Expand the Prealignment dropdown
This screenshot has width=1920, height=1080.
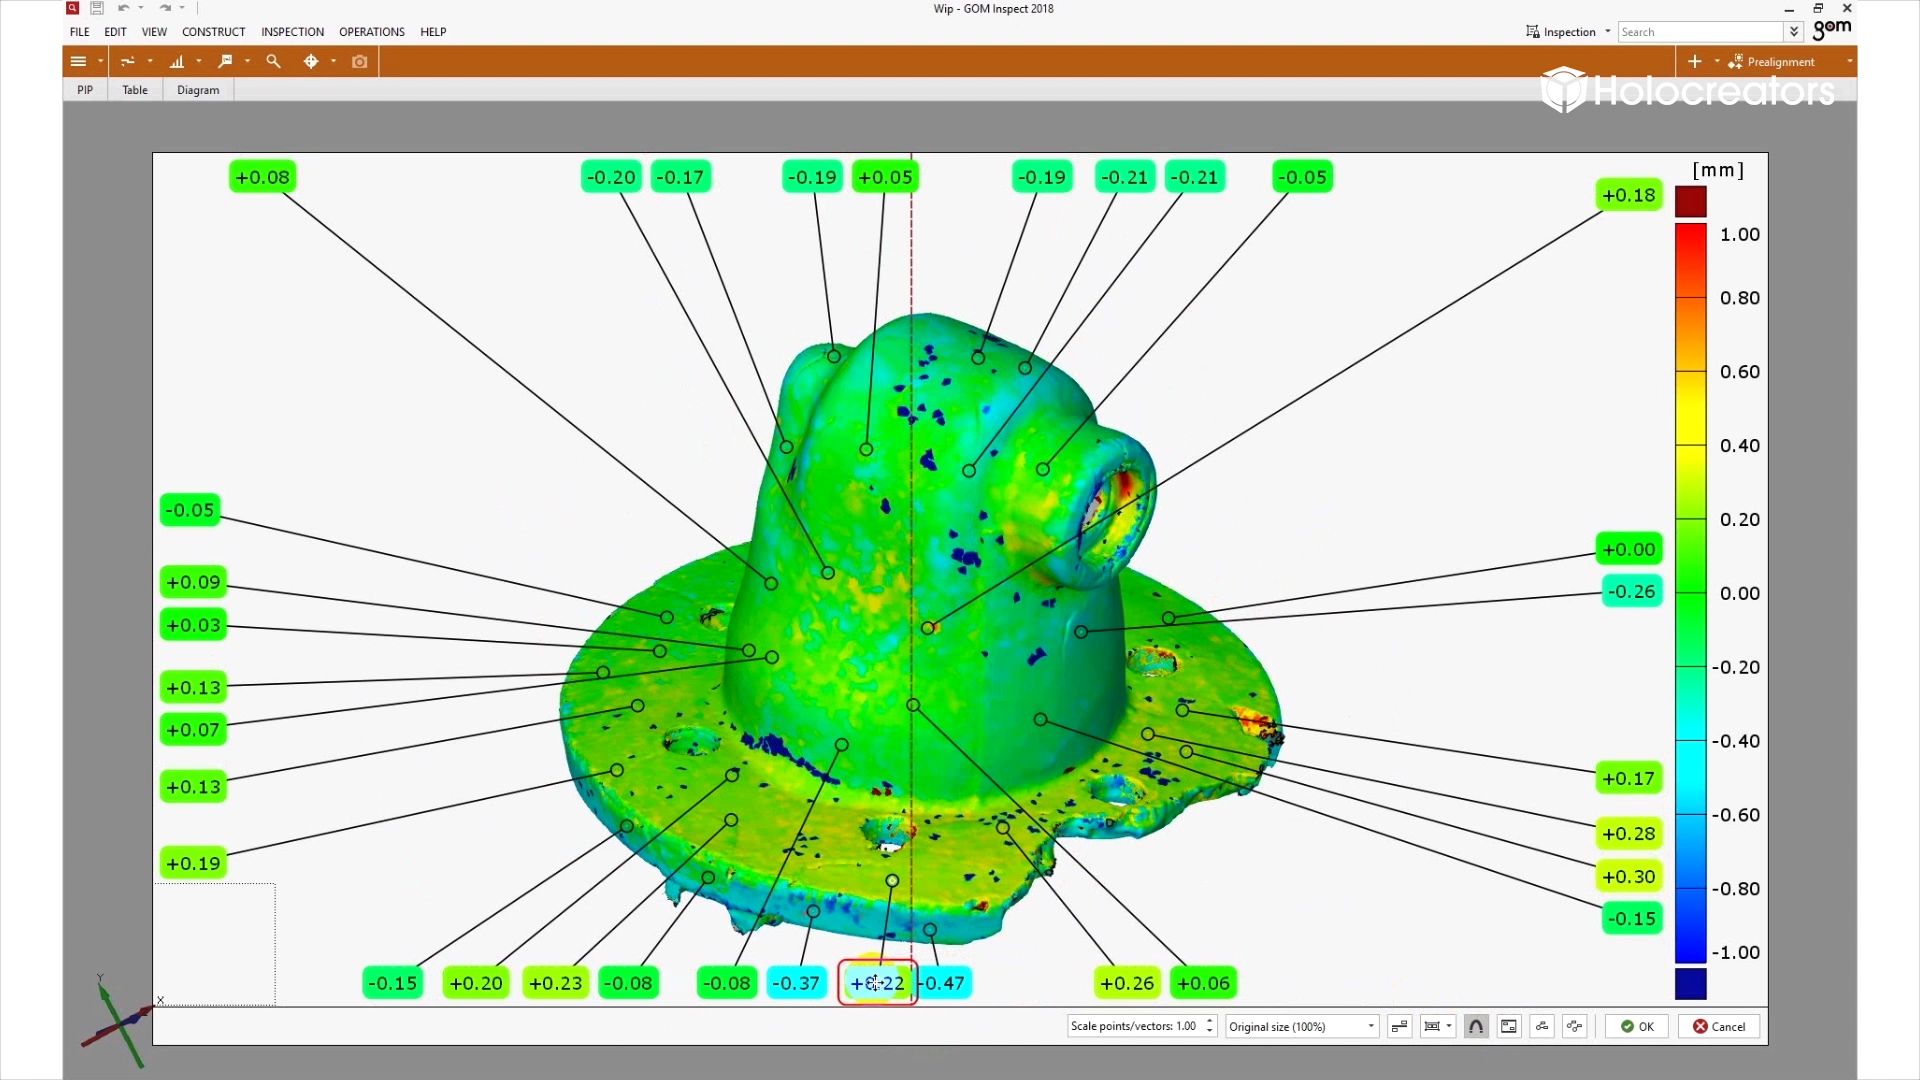tap(1849, 62)
